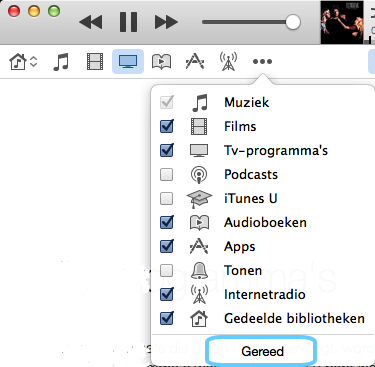Viewport: 375px width, 367px height.
Task: Skip to next track with fast-forward button
Action: pyautogui.click(x=166, y=22)
